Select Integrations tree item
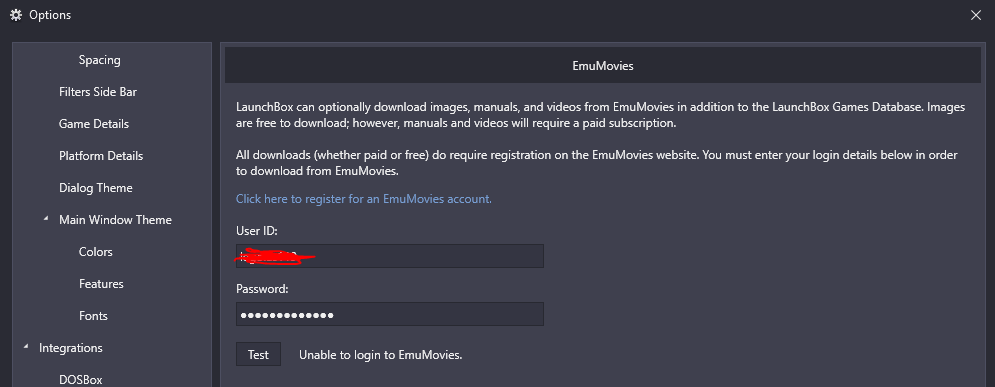Viewport: 995px width, 387px height. (70, 348)
